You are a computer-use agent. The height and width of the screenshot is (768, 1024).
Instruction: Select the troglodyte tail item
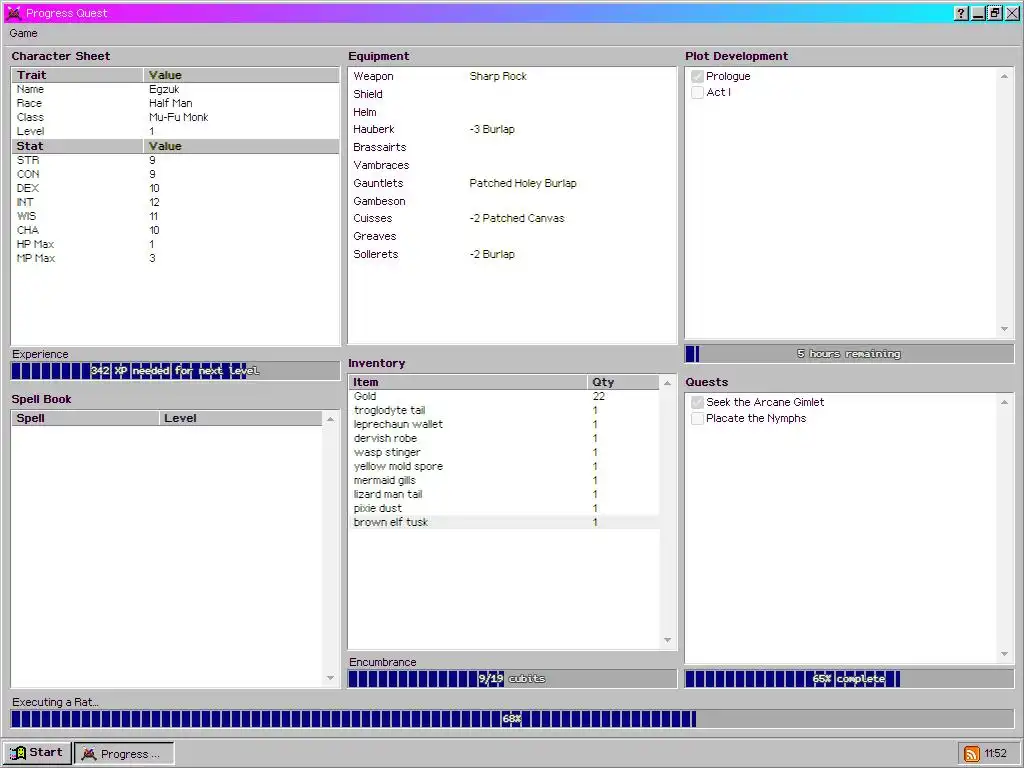click(504, 411)
